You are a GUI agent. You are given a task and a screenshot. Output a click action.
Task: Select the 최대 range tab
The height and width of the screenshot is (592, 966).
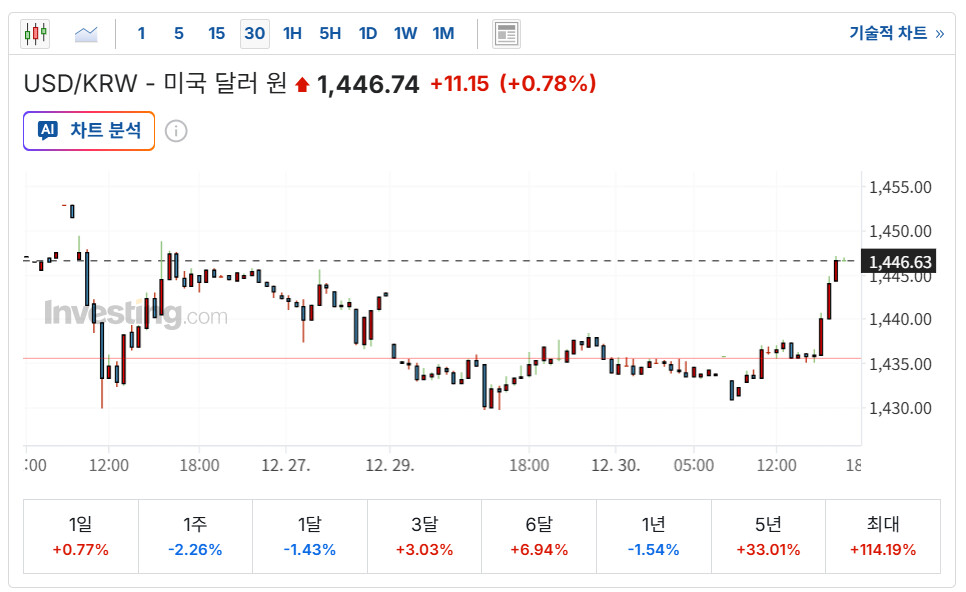click(x=883, y=536)
